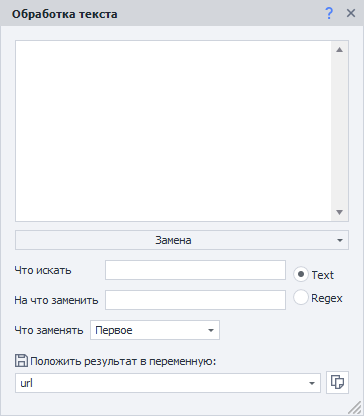
Task: Click inside the large text input area
Action: (x=173, y=131)
